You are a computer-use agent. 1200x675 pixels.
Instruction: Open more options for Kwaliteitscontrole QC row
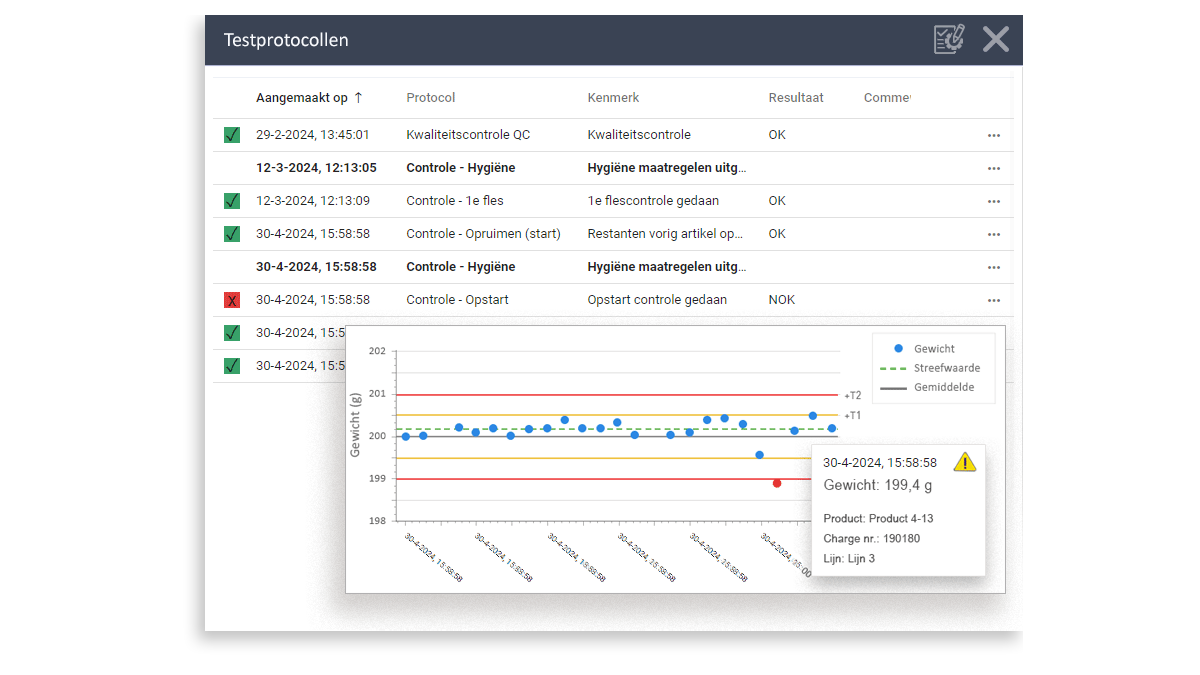tap(993, 135)
